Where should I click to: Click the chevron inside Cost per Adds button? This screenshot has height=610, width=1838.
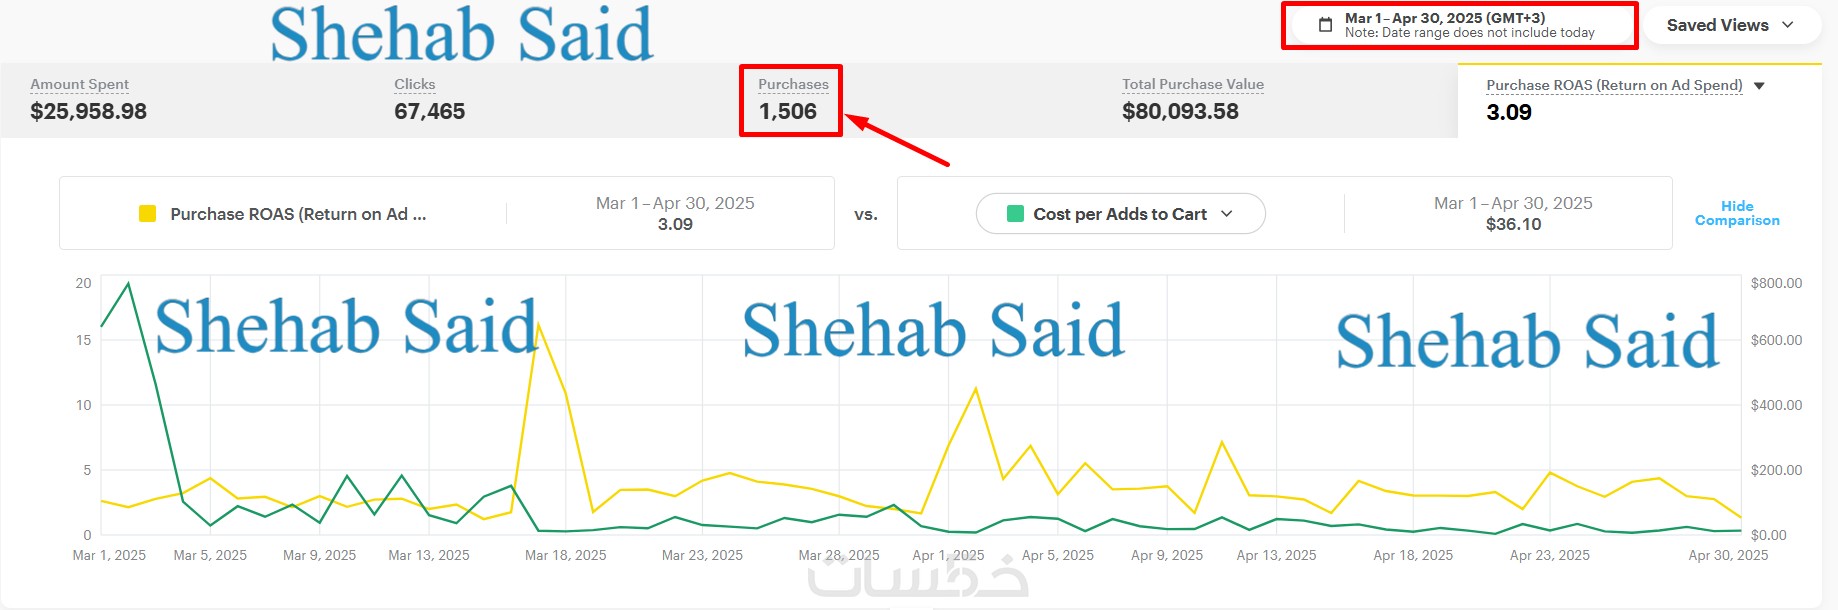pos(1227,214)
